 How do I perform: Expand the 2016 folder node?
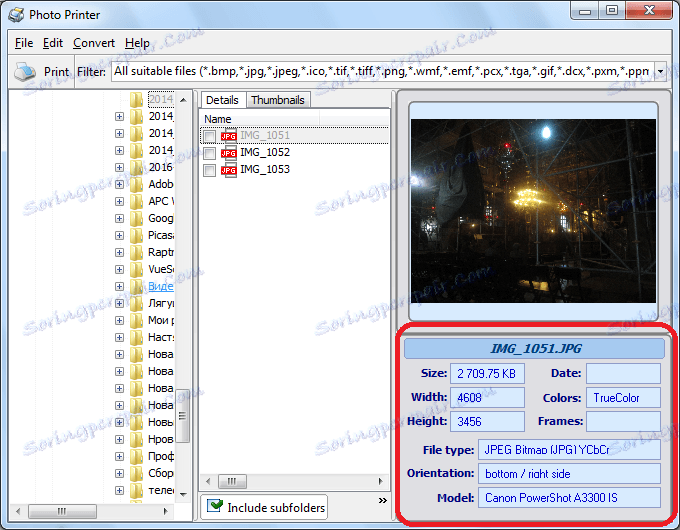coord(119,167)
